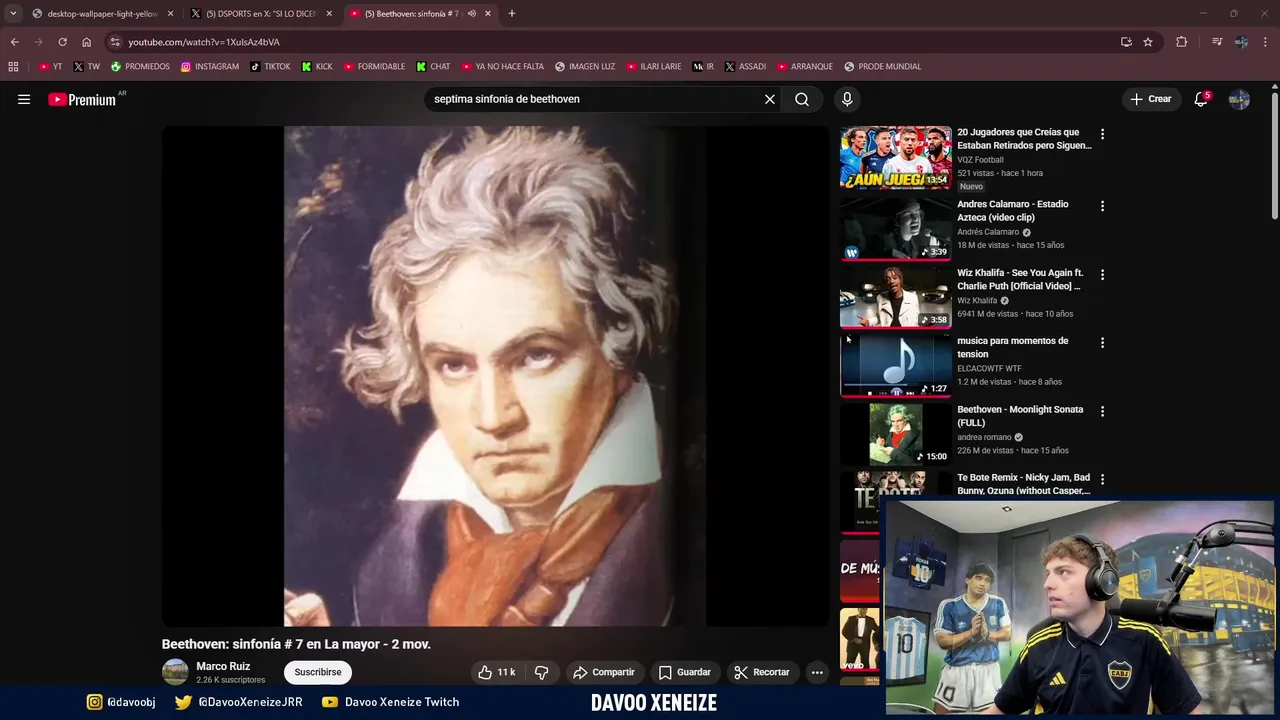Image resolution: width=1280 pixels, height=720 pixels.
Task: Bookmark this page with star icon
Action: (x=1148, y=42)
